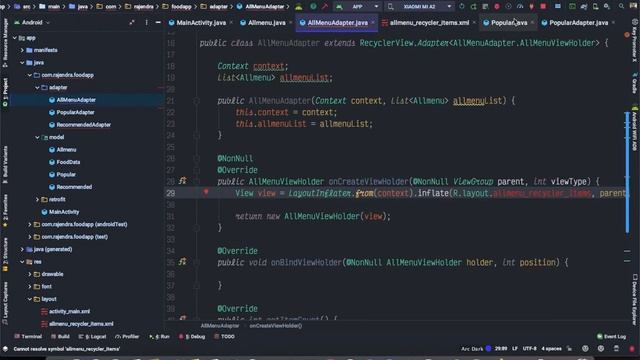
Task: Click the select opened file target icon
Action: click(x=132, y=23)
